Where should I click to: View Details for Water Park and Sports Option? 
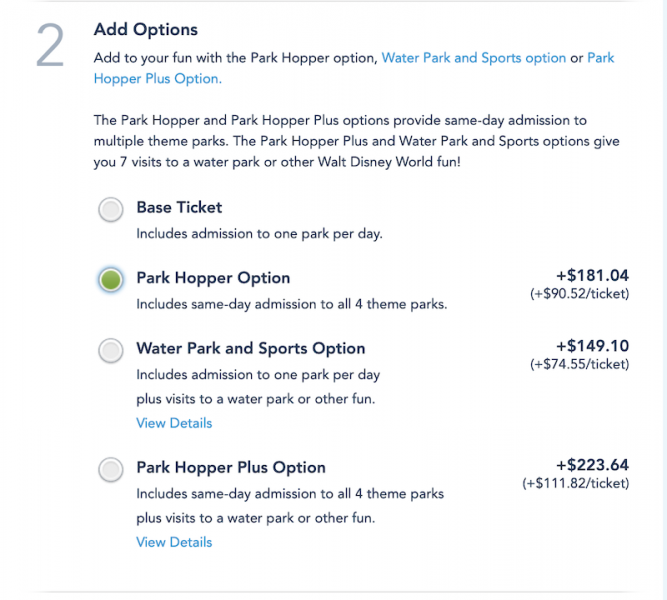pos(174,423)
